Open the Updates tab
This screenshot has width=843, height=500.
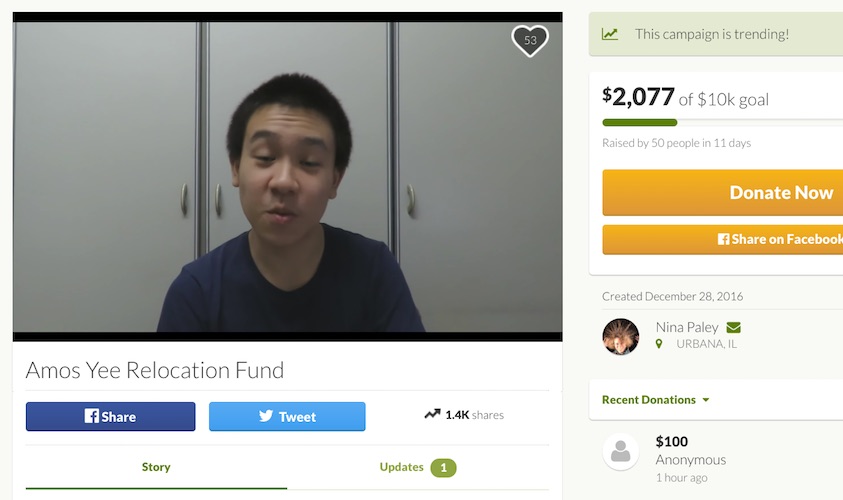[x=402, y=467]
